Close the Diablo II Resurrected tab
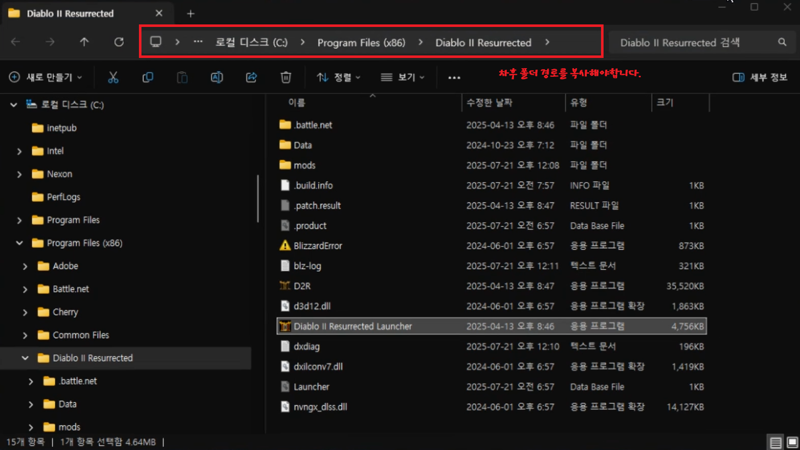The image size is (800, 450). [x=159, y=13]
